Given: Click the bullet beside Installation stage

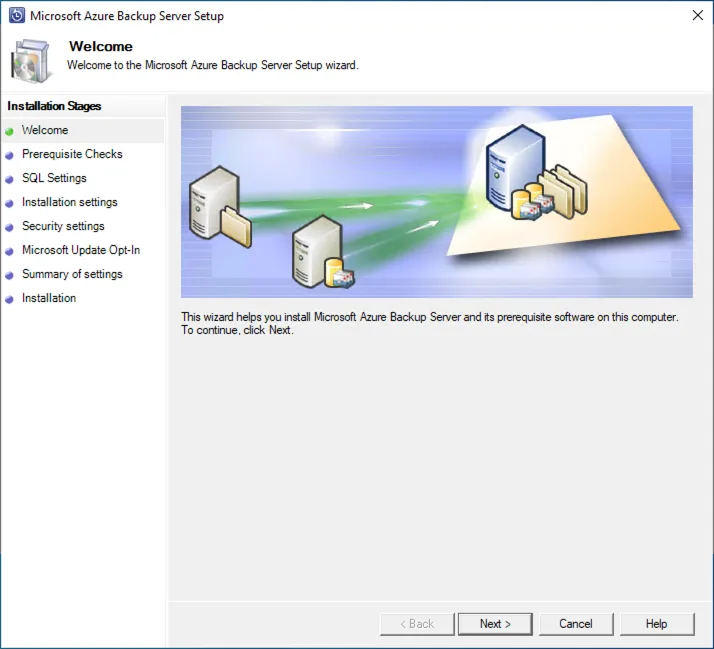Looking at the screenshot, I should 10,299.
